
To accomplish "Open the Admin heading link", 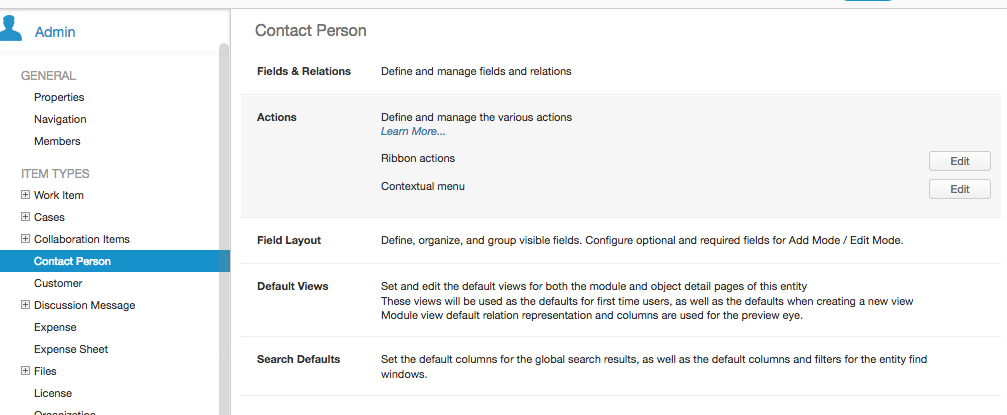I will point(55,31).
